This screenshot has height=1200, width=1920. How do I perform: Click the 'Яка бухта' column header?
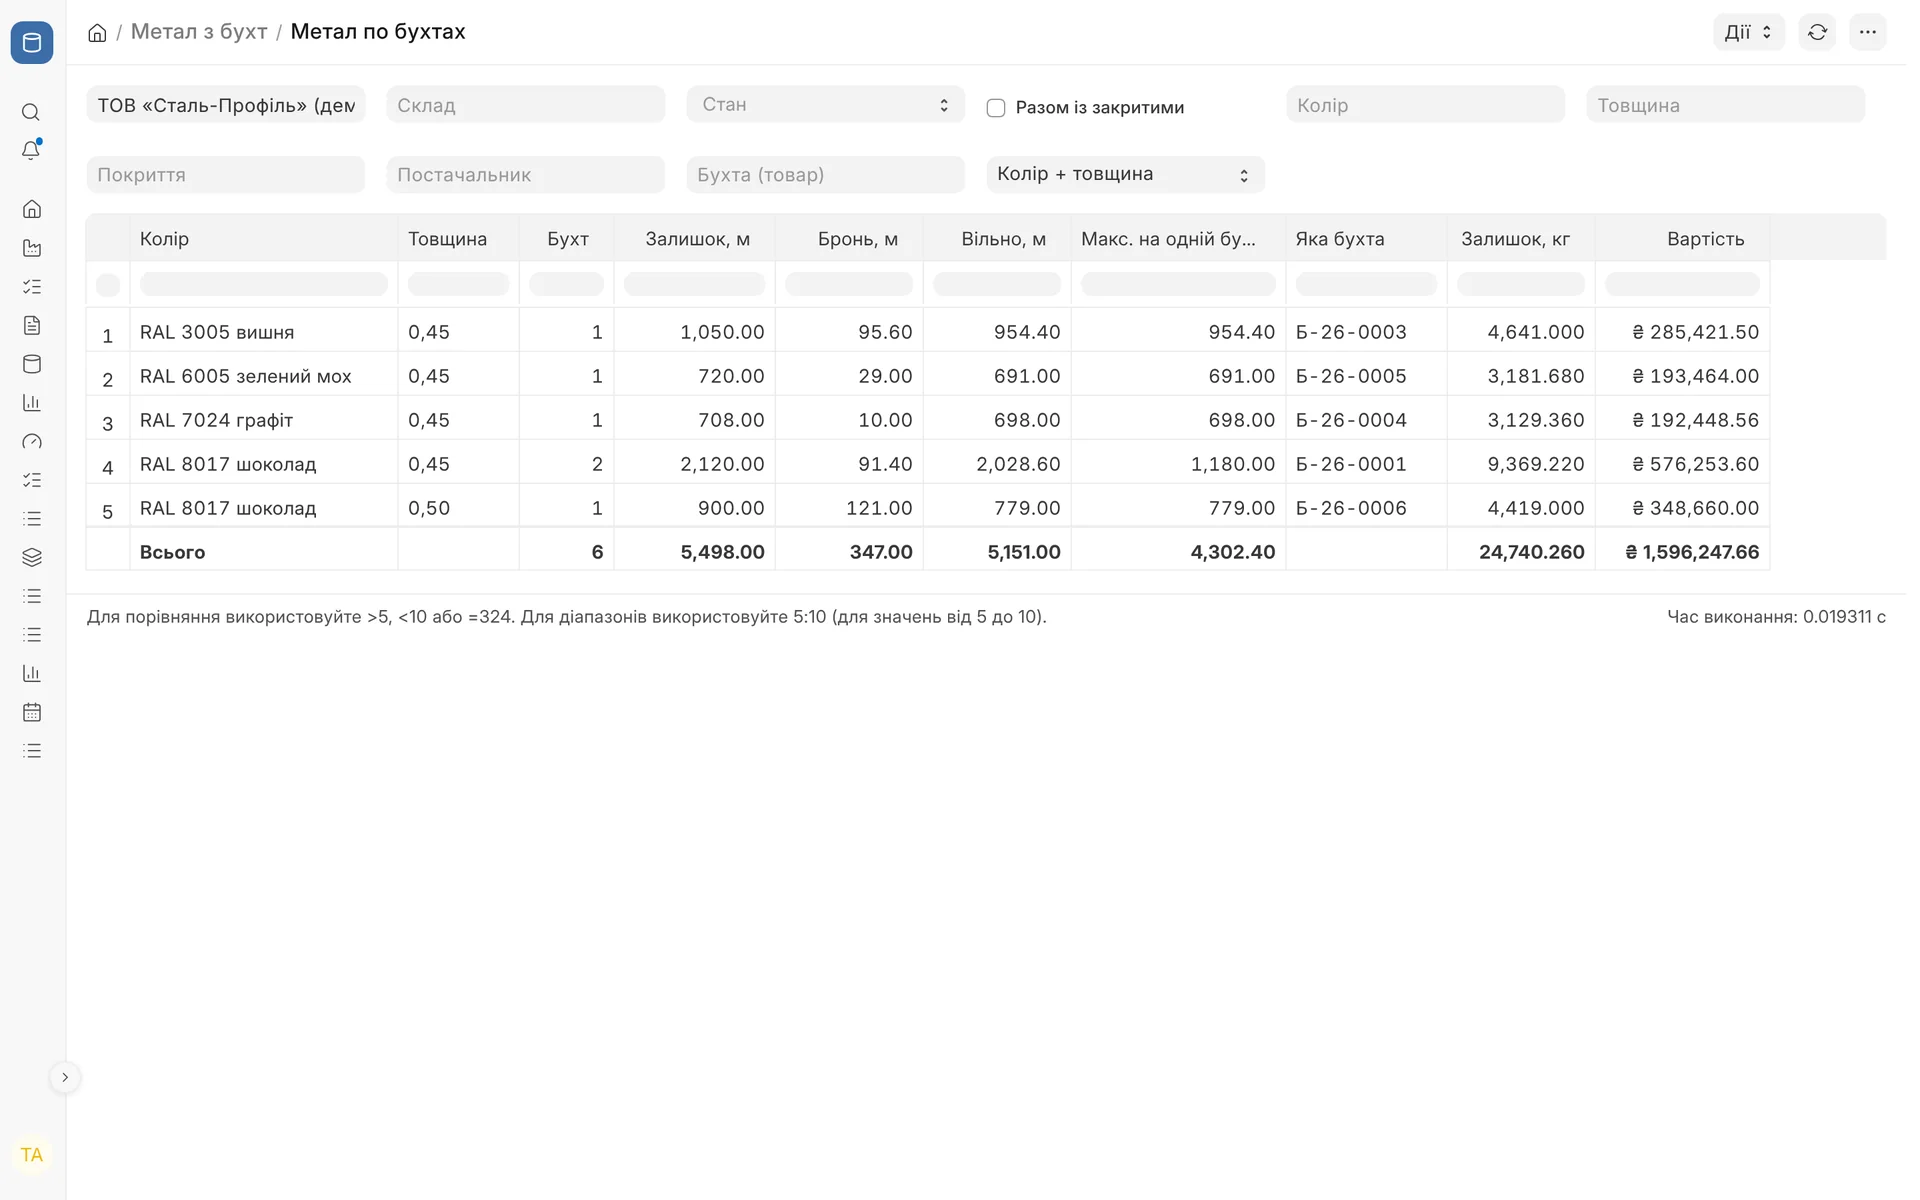pos(1339,239)
